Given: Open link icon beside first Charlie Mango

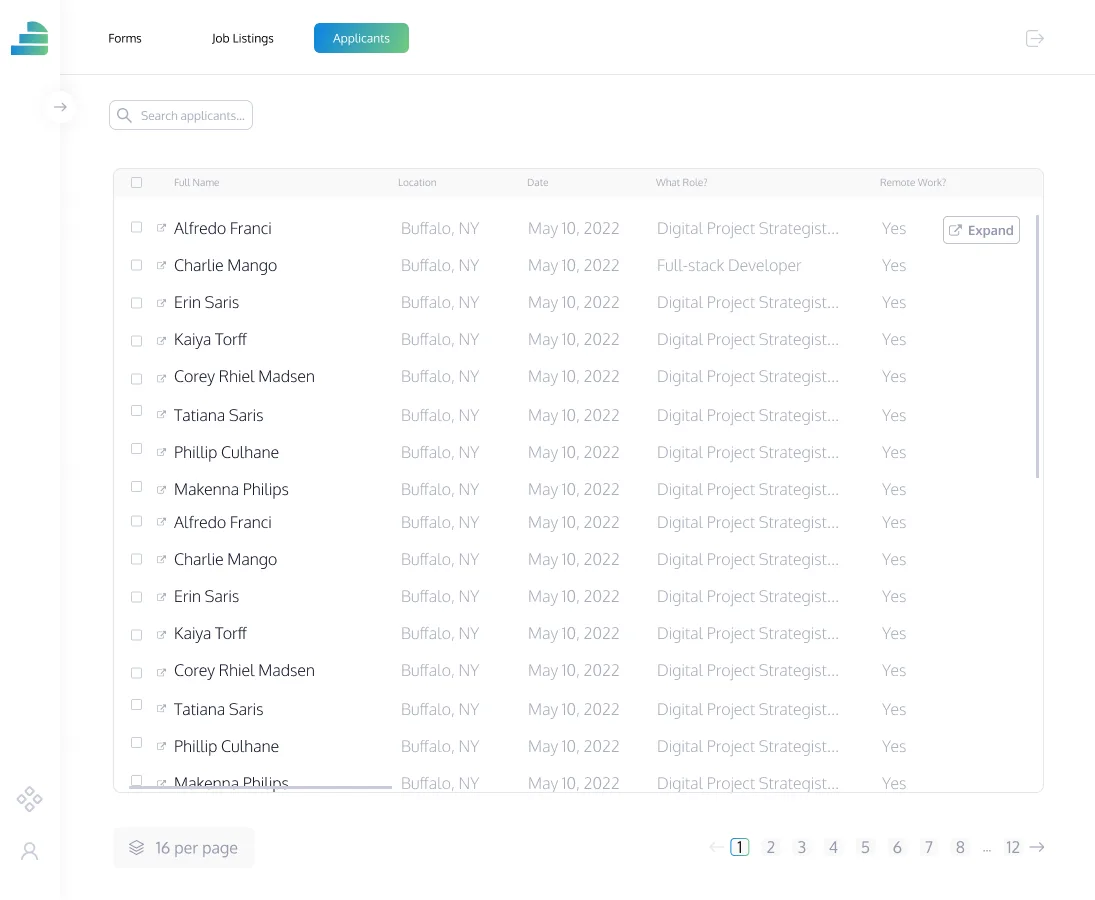Looking at the screenshot, I should (x=161, y=265).
